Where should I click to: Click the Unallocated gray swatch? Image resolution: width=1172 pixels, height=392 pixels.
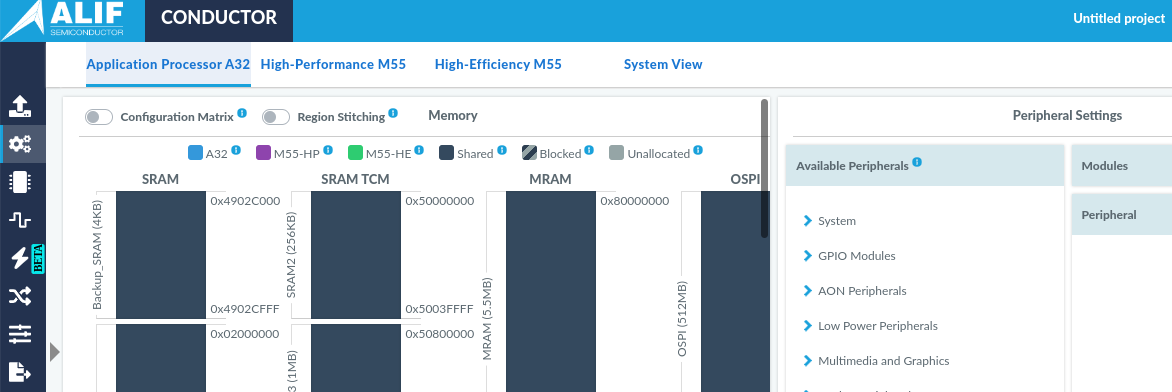pos(617,153)
